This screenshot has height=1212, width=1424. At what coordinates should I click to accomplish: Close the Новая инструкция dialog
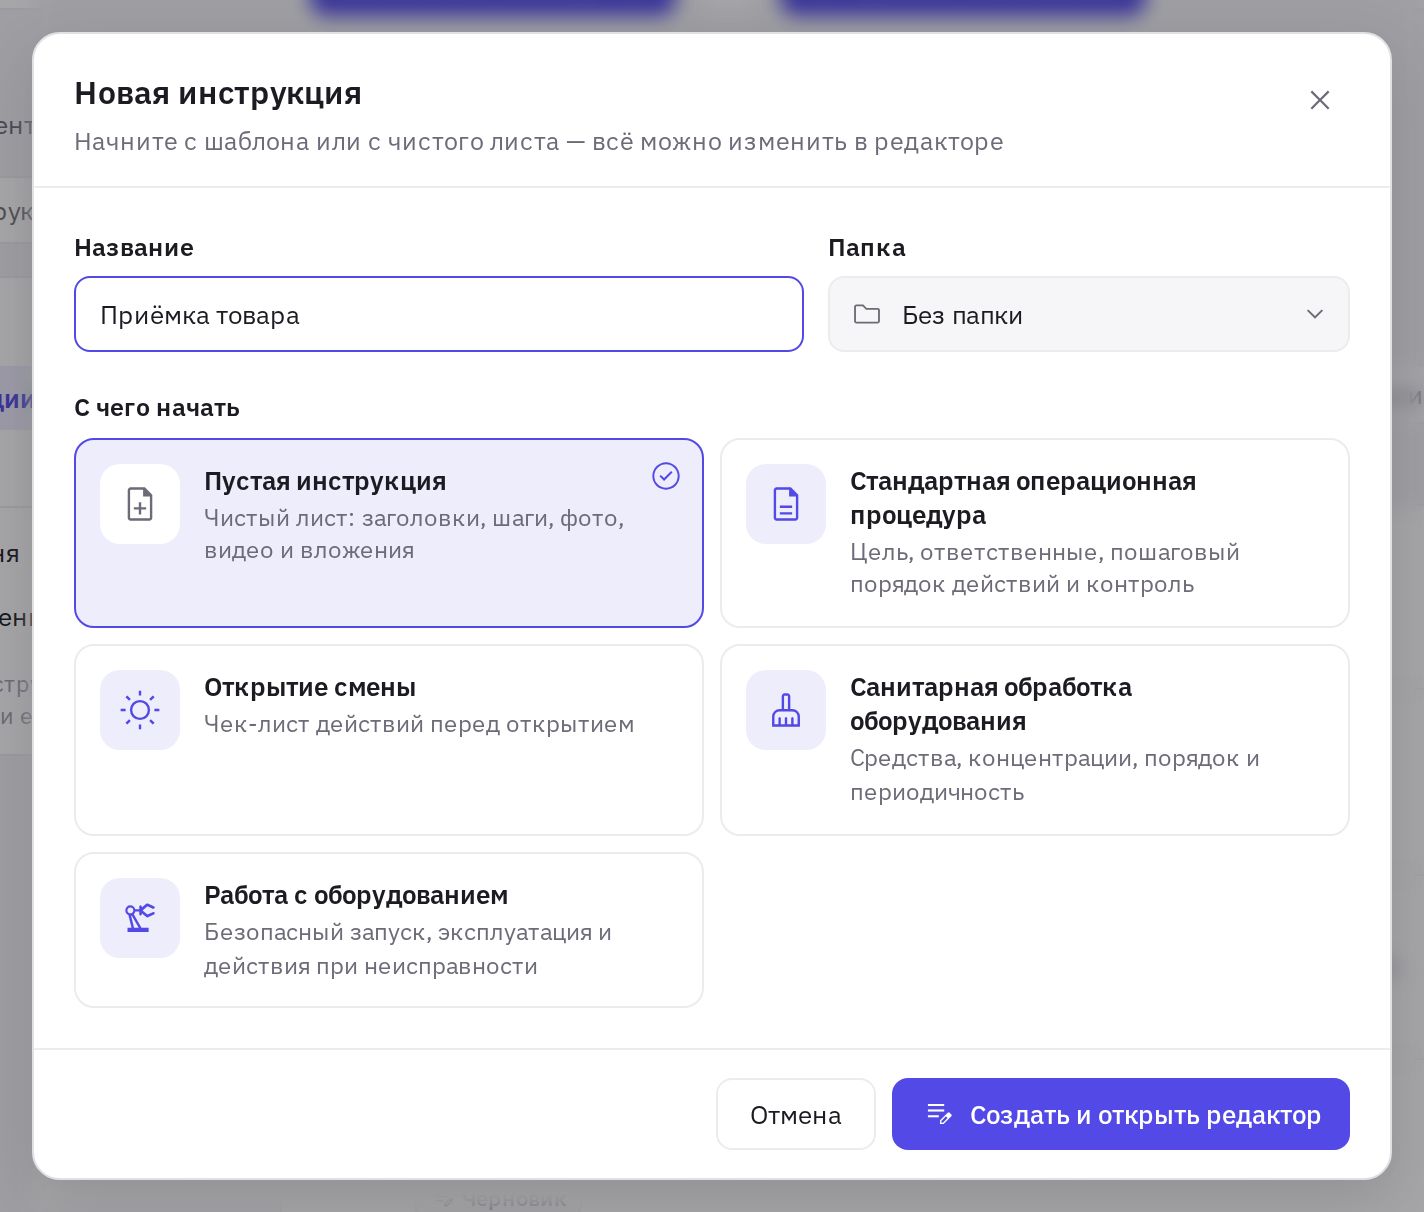tap(1320, 100)
